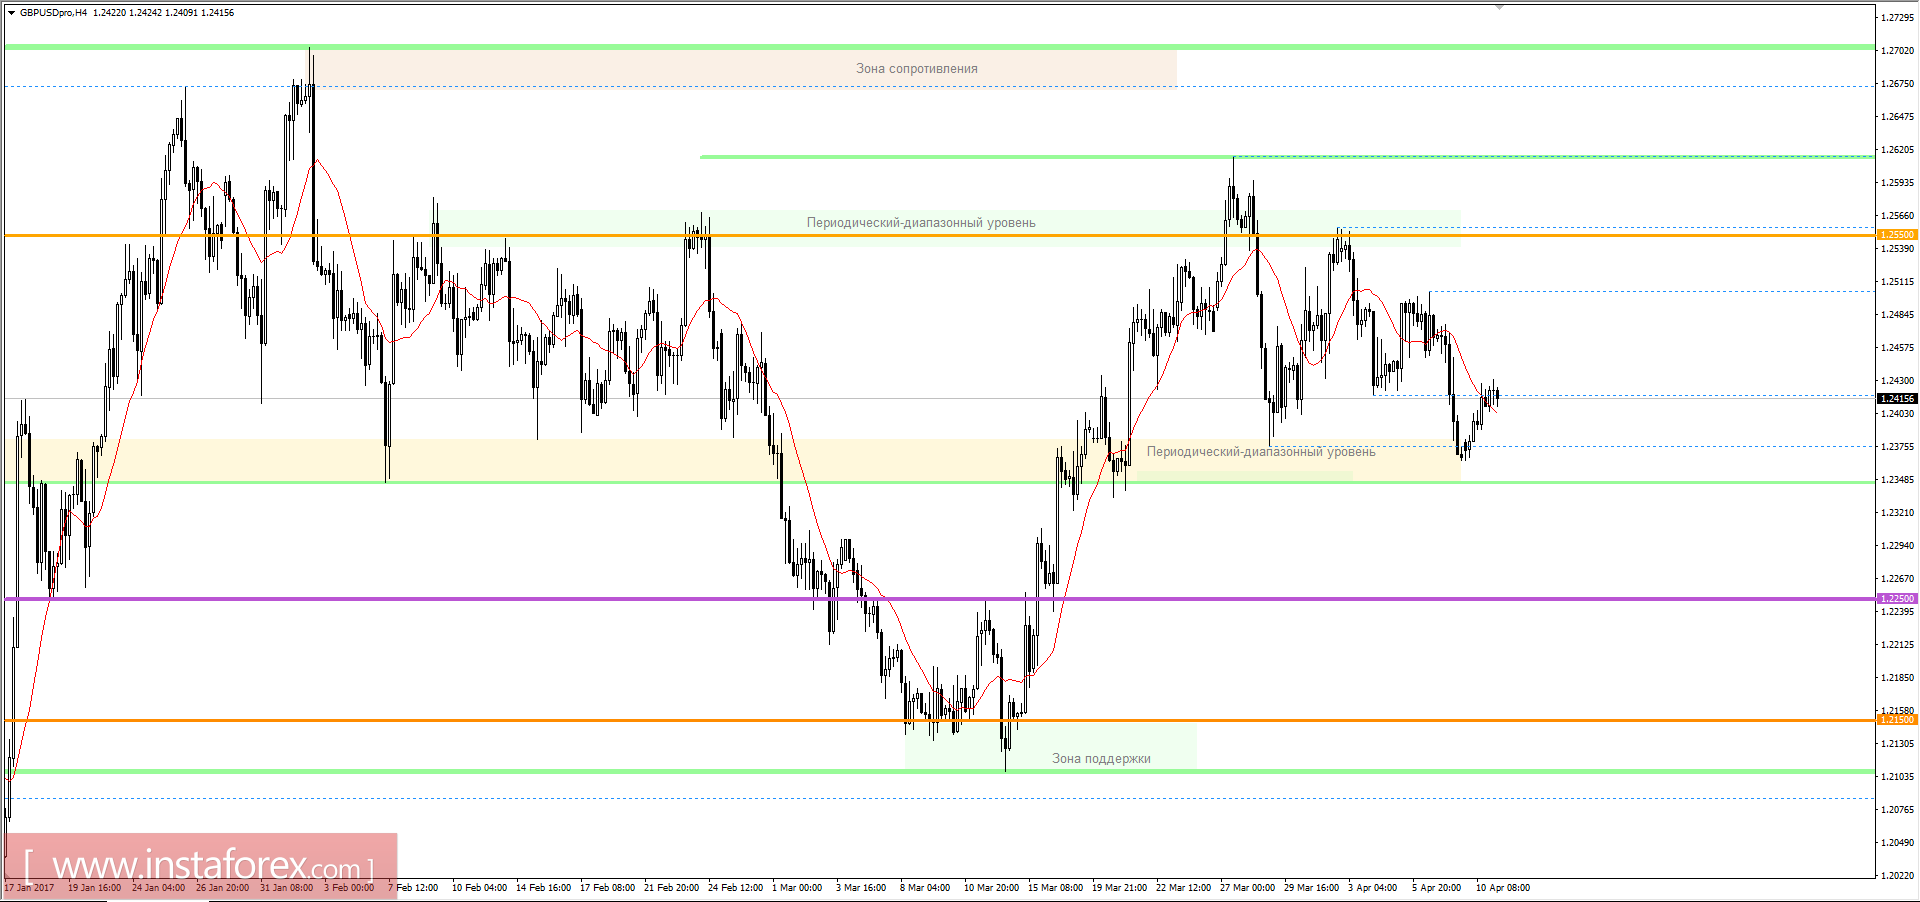The height and width of the screenshot is (902, 1920).
Task: Click the '10 Apr 08:00' time axis label
Action: [1502, 888]
